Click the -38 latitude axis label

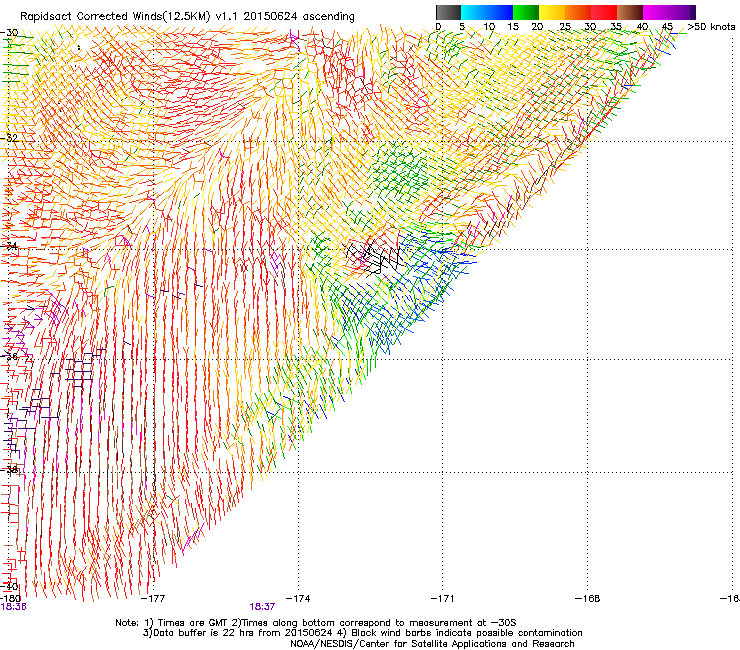tap(9, 470)
